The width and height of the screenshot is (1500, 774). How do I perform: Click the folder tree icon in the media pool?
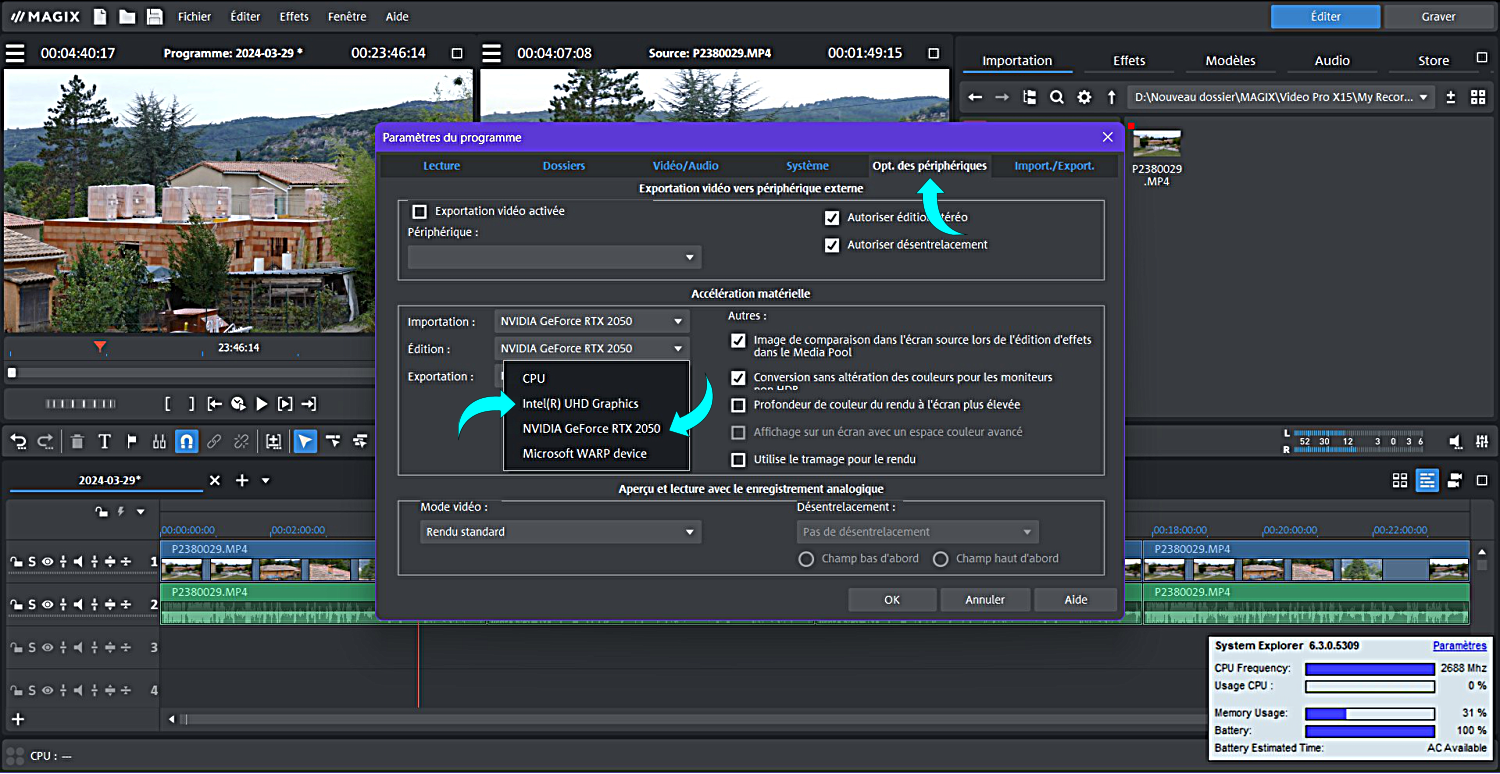[x=1029, y=97]
